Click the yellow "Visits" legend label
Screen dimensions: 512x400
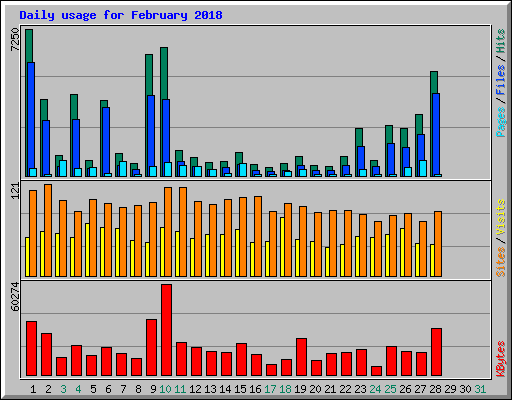(x=500, y=217)
